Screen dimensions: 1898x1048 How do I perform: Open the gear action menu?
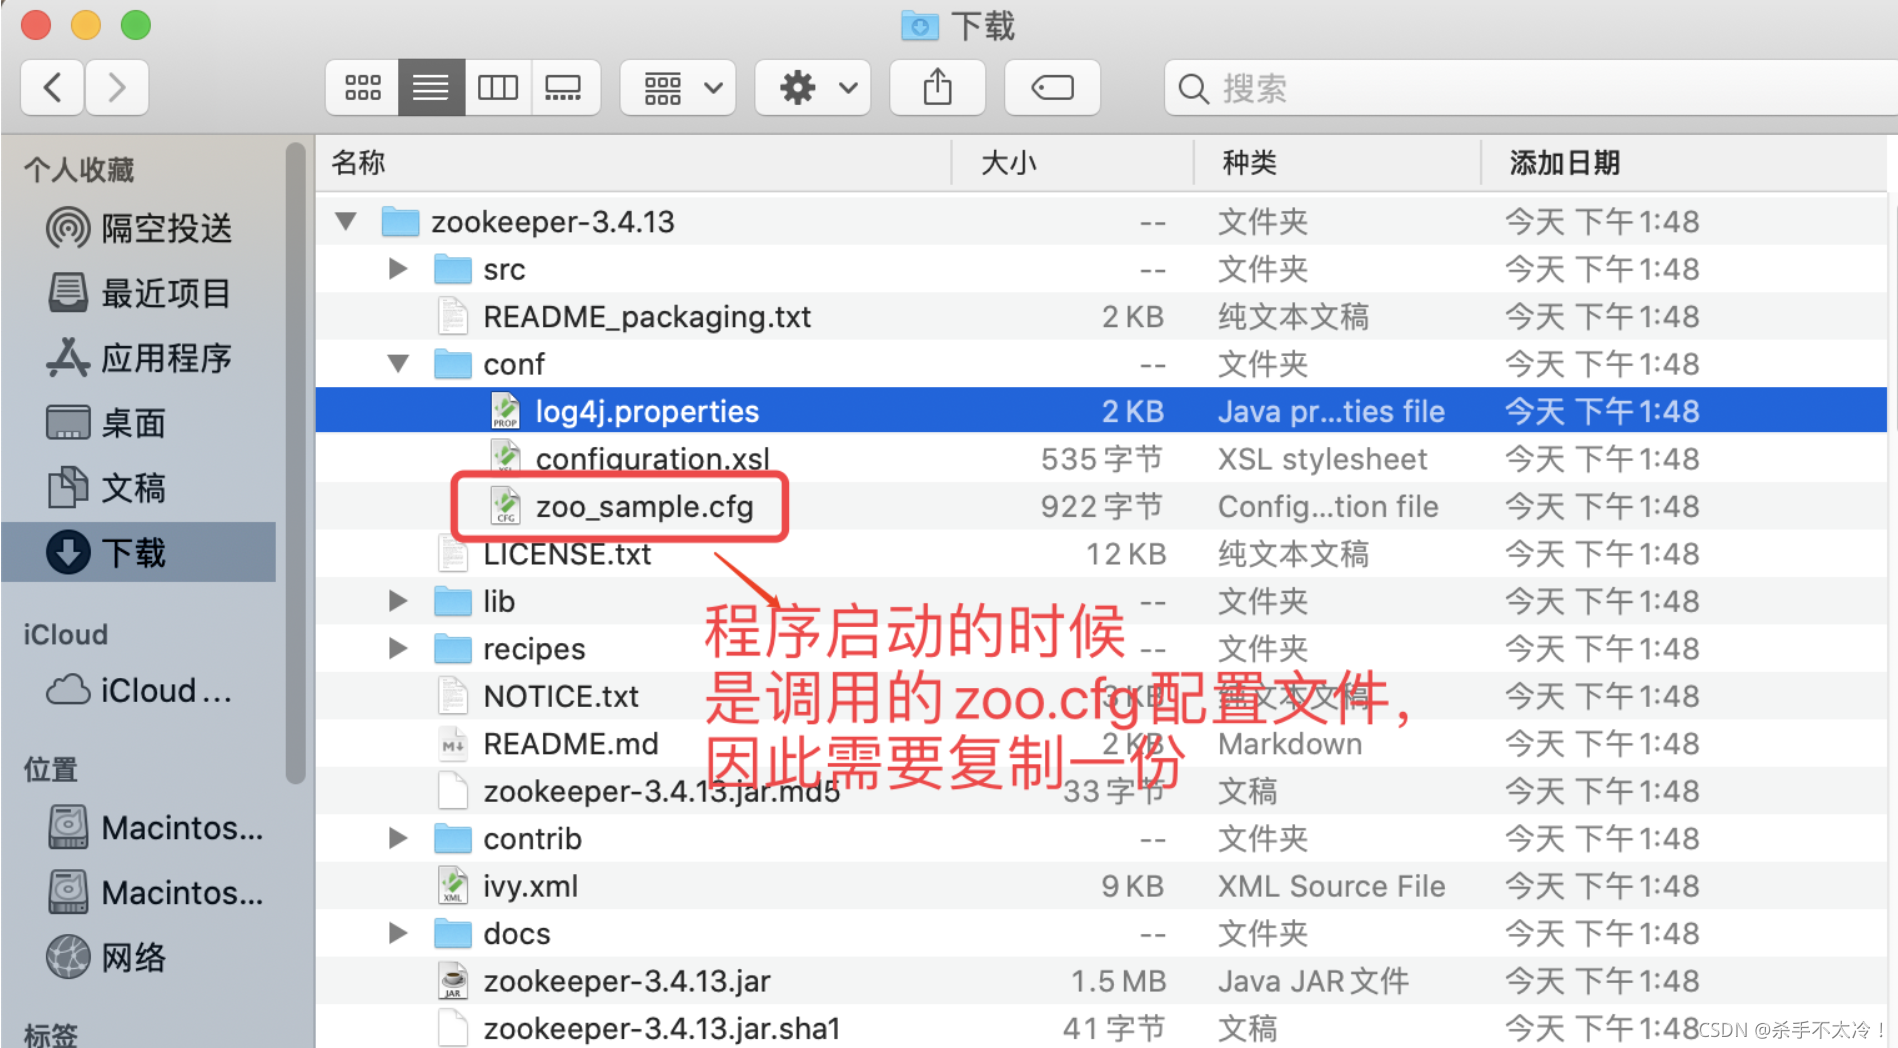[813, 88]
